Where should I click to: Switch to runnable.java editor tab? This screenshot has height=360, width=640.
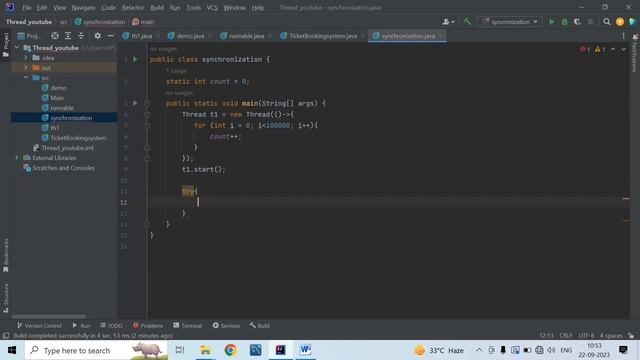[x=246, y=36]
